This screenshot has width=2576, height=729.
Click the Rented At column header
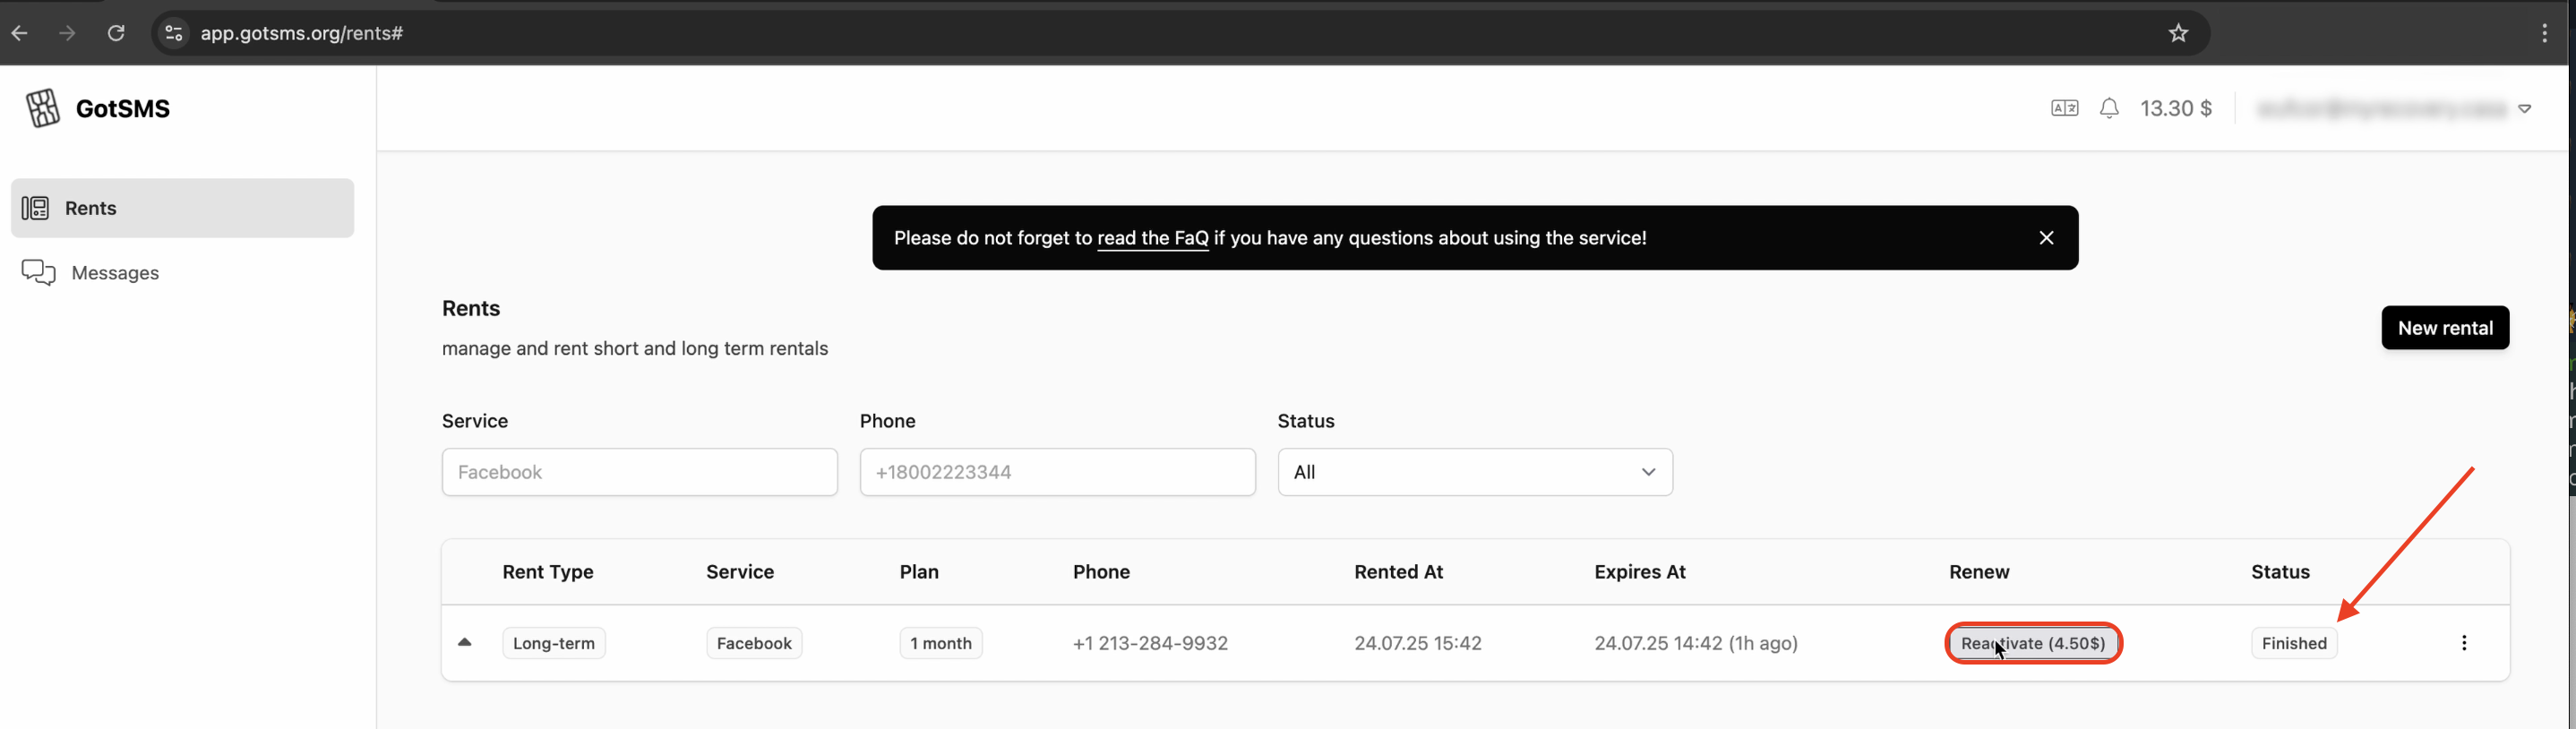coord(1398,572)
